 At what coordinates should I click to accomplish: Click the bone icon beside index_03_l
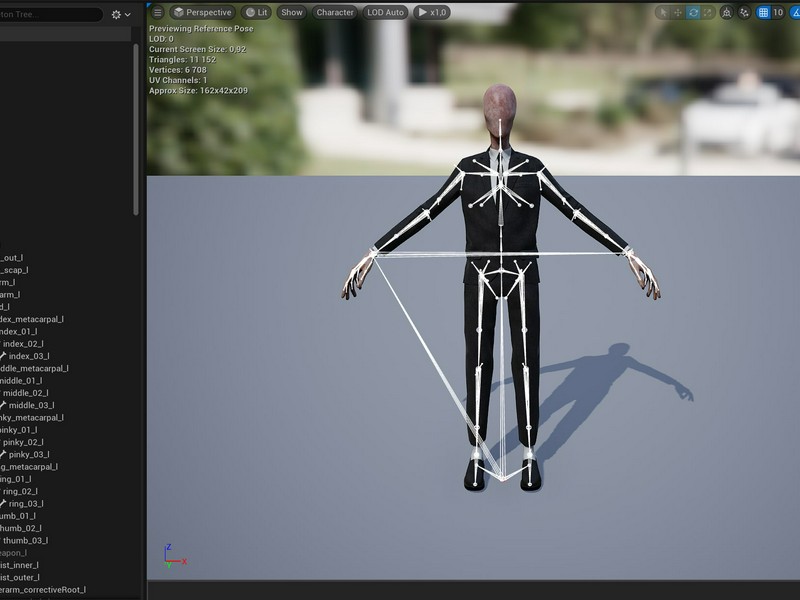point(3,356)
